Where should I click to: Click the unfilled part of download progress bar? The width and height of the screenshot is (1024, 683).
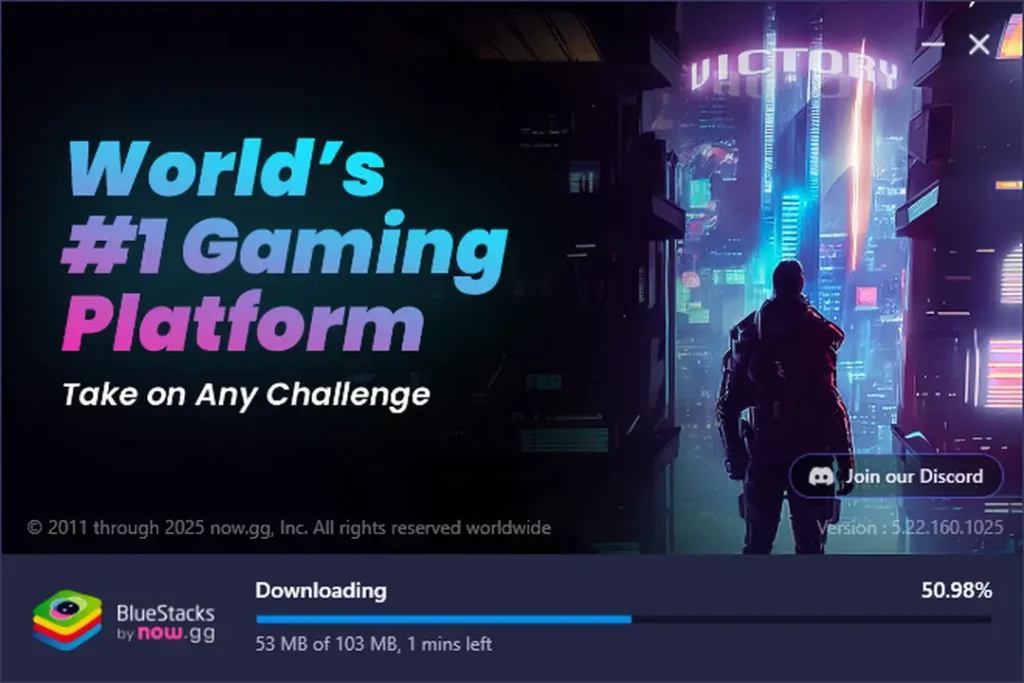(x=811, y=619)
